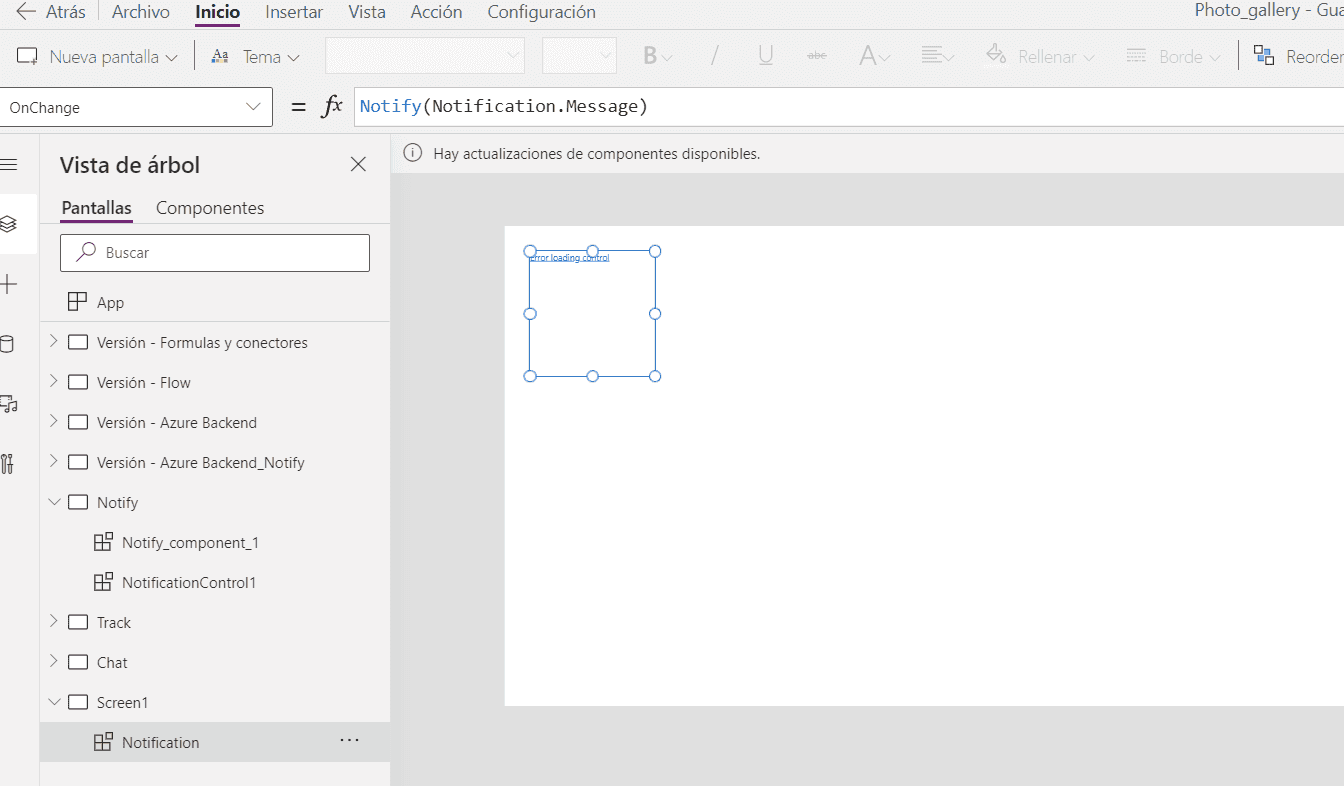Open the text alignment options
Image resolution: width=1344 pixels, height=786 pixels.
pyautogui.click(x=937, y=56)
